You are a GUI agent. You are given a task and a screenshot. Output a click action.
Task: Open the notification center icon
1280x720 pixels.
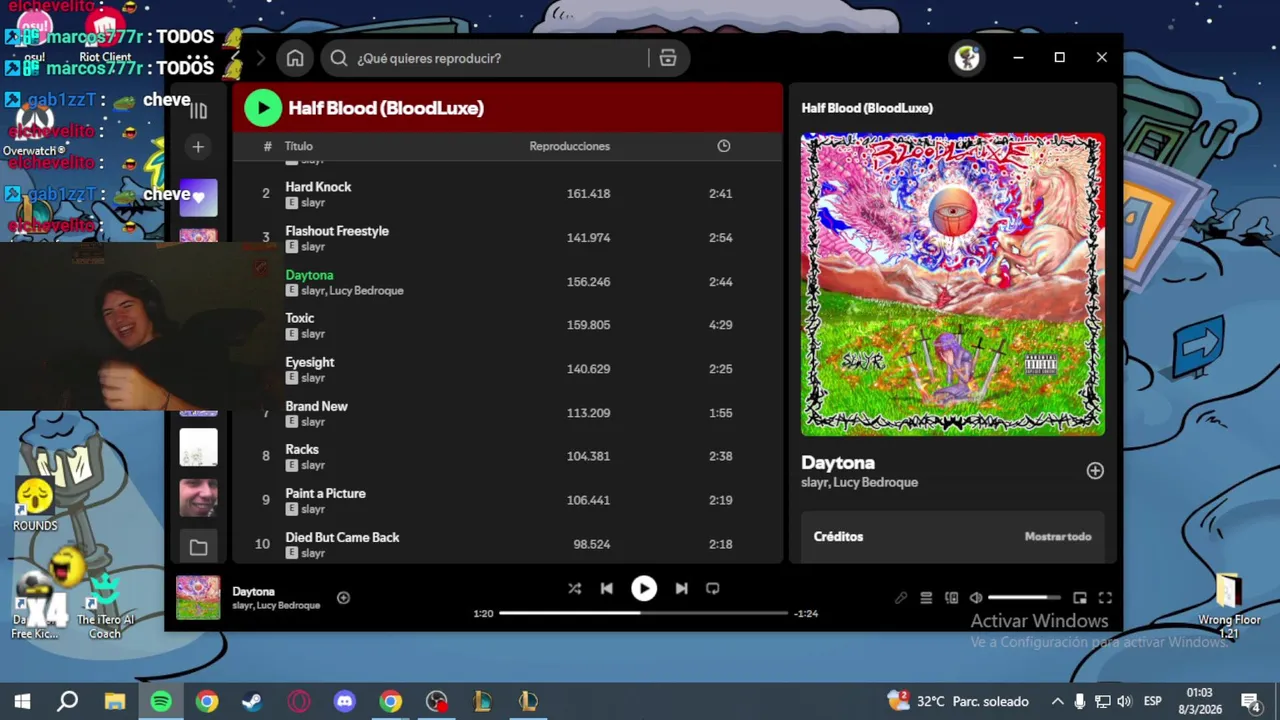point(1250,701)
